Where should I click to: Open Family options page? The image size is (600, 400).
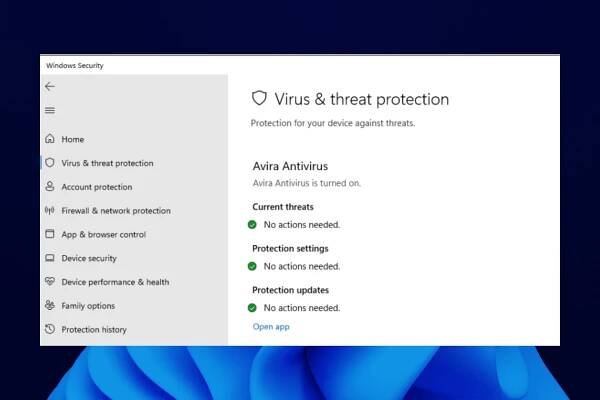coord(88,306)
